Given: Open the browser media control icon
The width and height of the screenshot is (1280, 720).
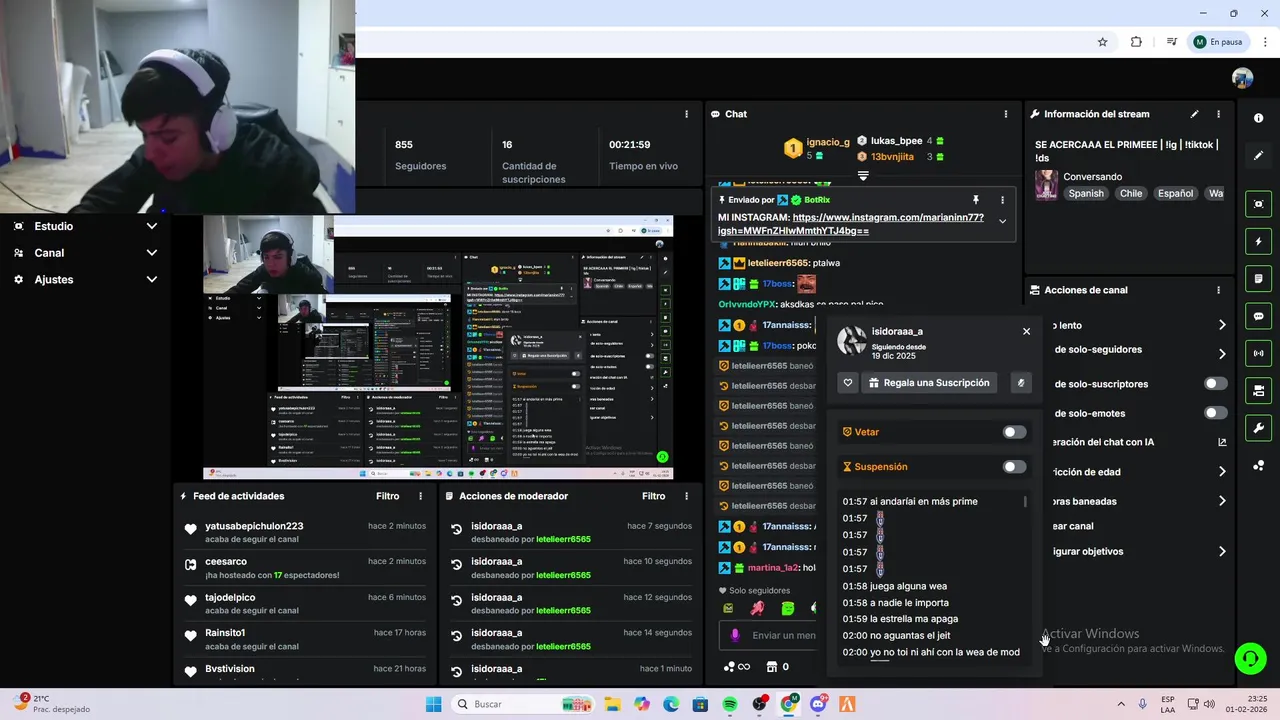Looking at the screenshot, I should pyautogui.click(x=1171, y=42).
